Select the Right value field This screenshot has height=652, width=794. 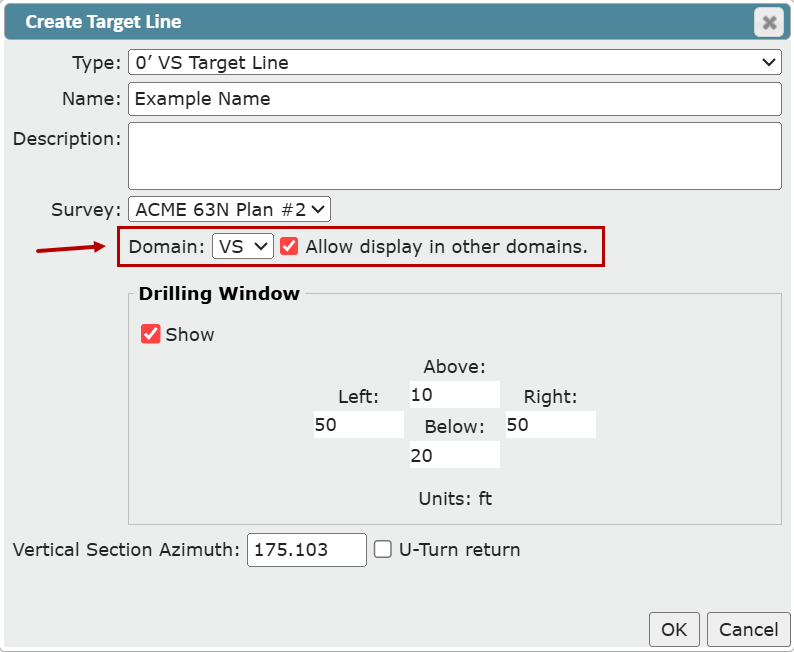[550, 424]
